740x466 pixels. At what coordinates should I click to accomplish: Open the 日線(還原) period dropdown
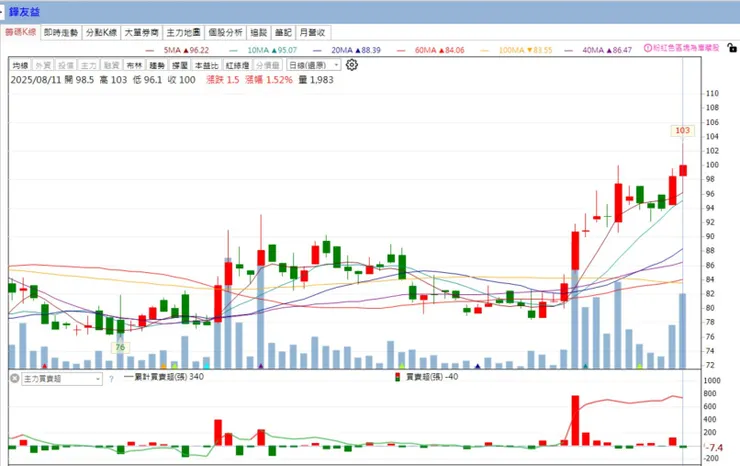tap(313, 65)
